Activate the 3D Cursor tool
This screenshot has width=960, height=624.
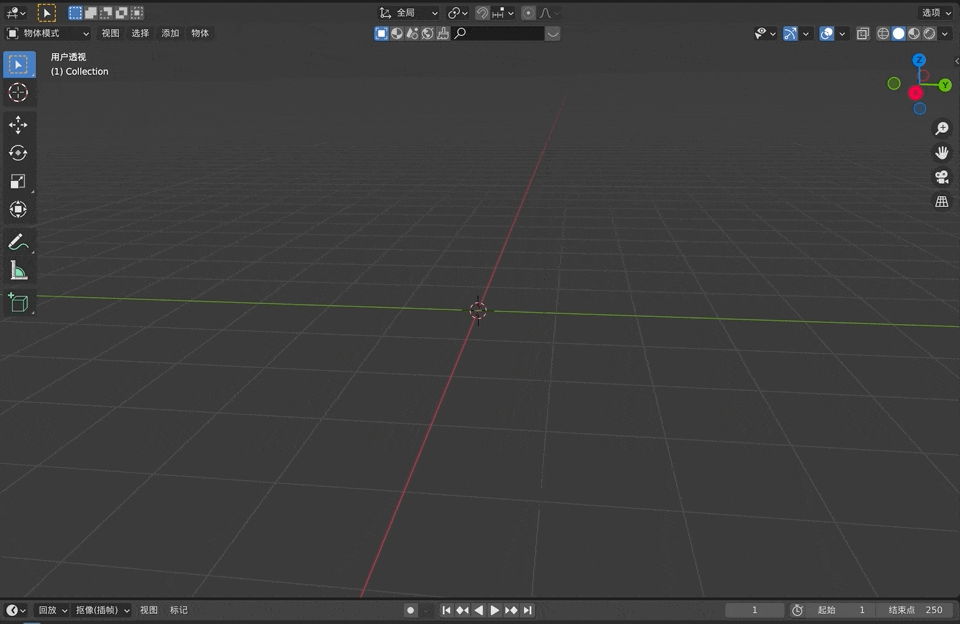pyautogui.click(x=18, y=93)
